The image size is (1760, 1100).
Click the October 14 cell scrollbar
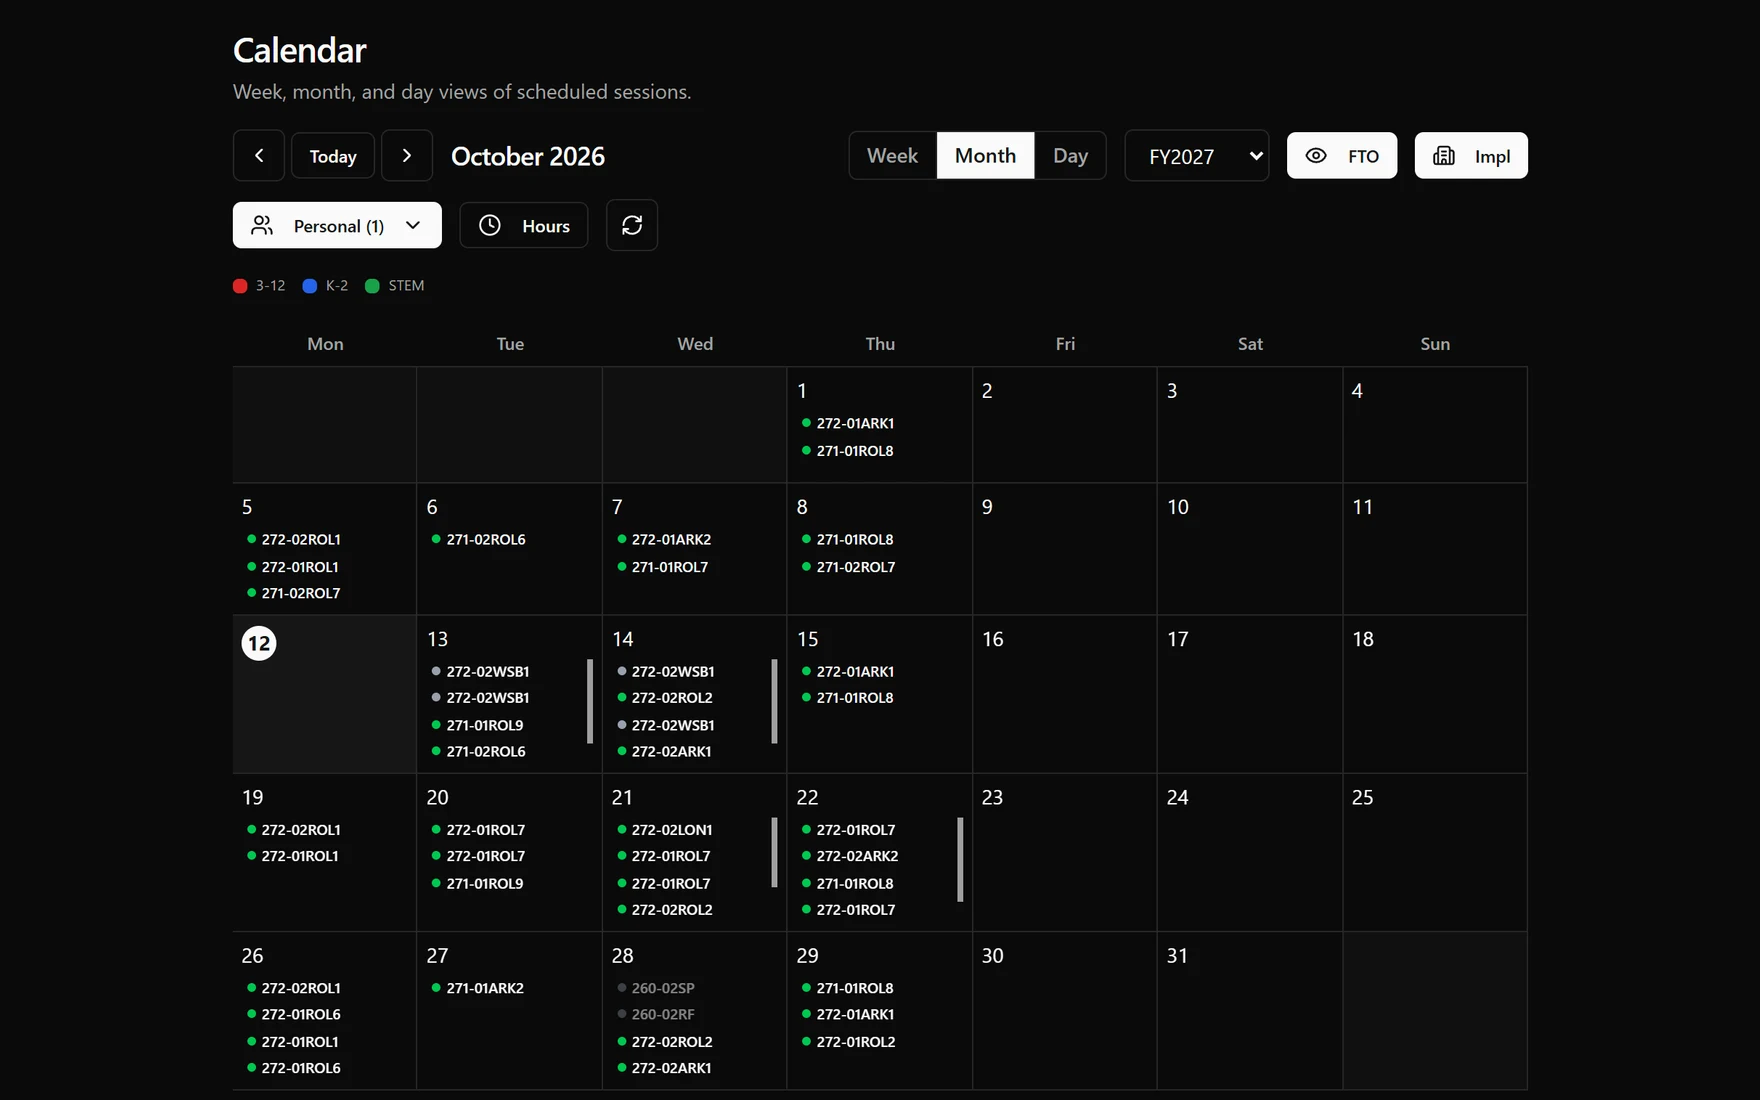(774, 701)
